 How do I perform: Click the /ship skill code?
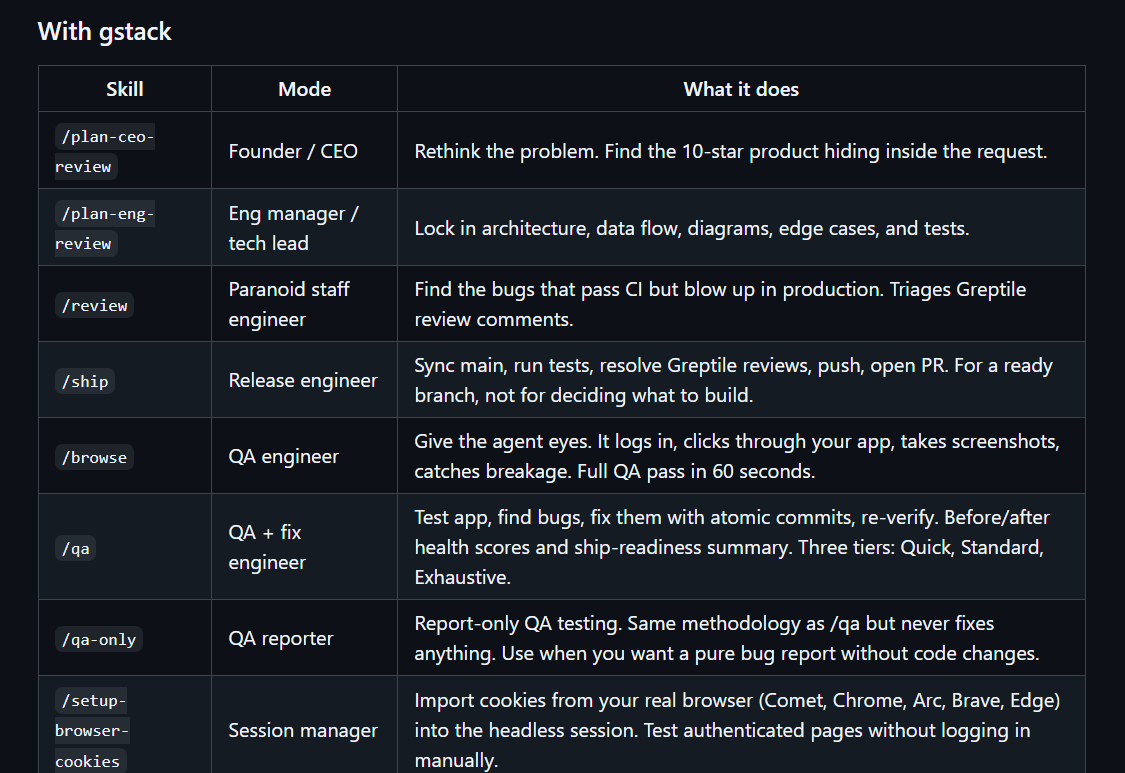click(85, 381)
